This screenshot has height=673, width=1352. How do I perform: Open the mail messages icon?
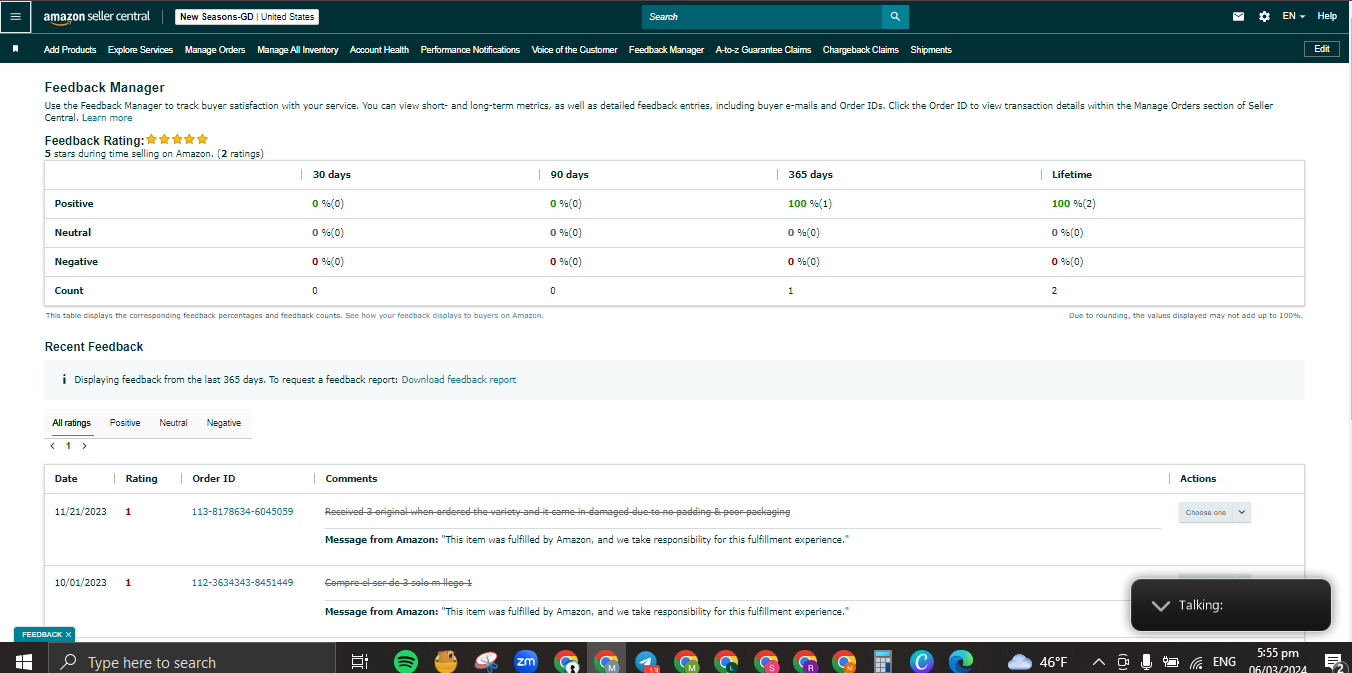click(1239, 16)
